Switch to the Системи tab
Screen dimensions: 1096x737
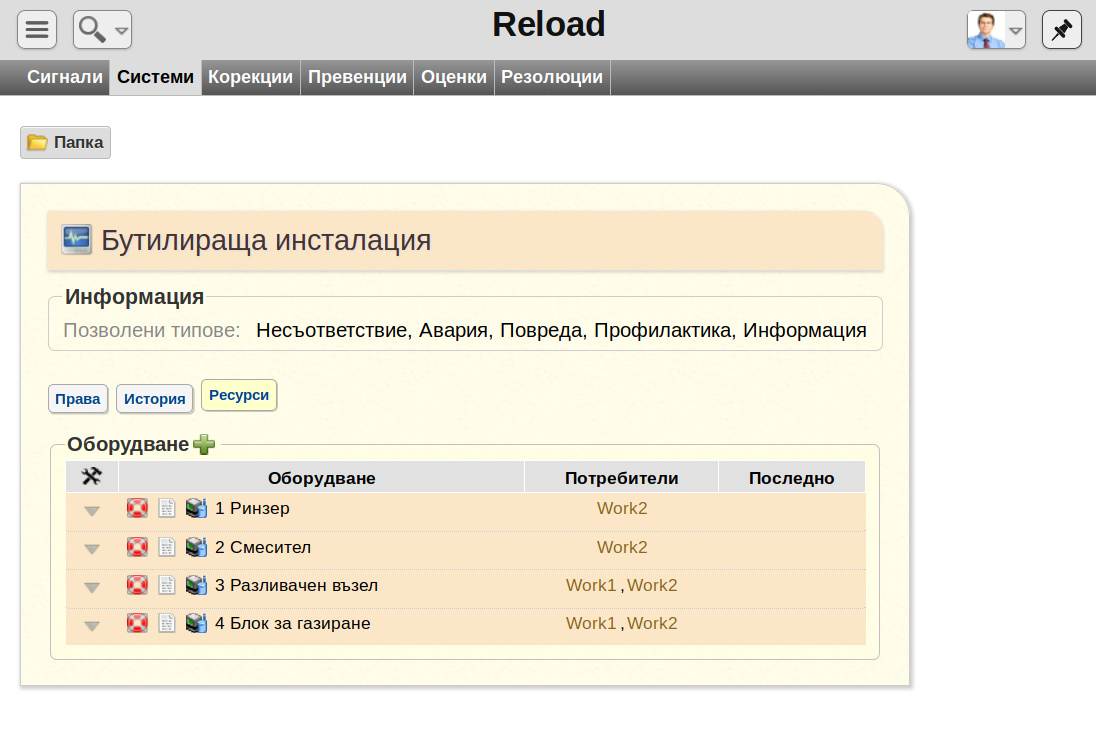point(155,77)
